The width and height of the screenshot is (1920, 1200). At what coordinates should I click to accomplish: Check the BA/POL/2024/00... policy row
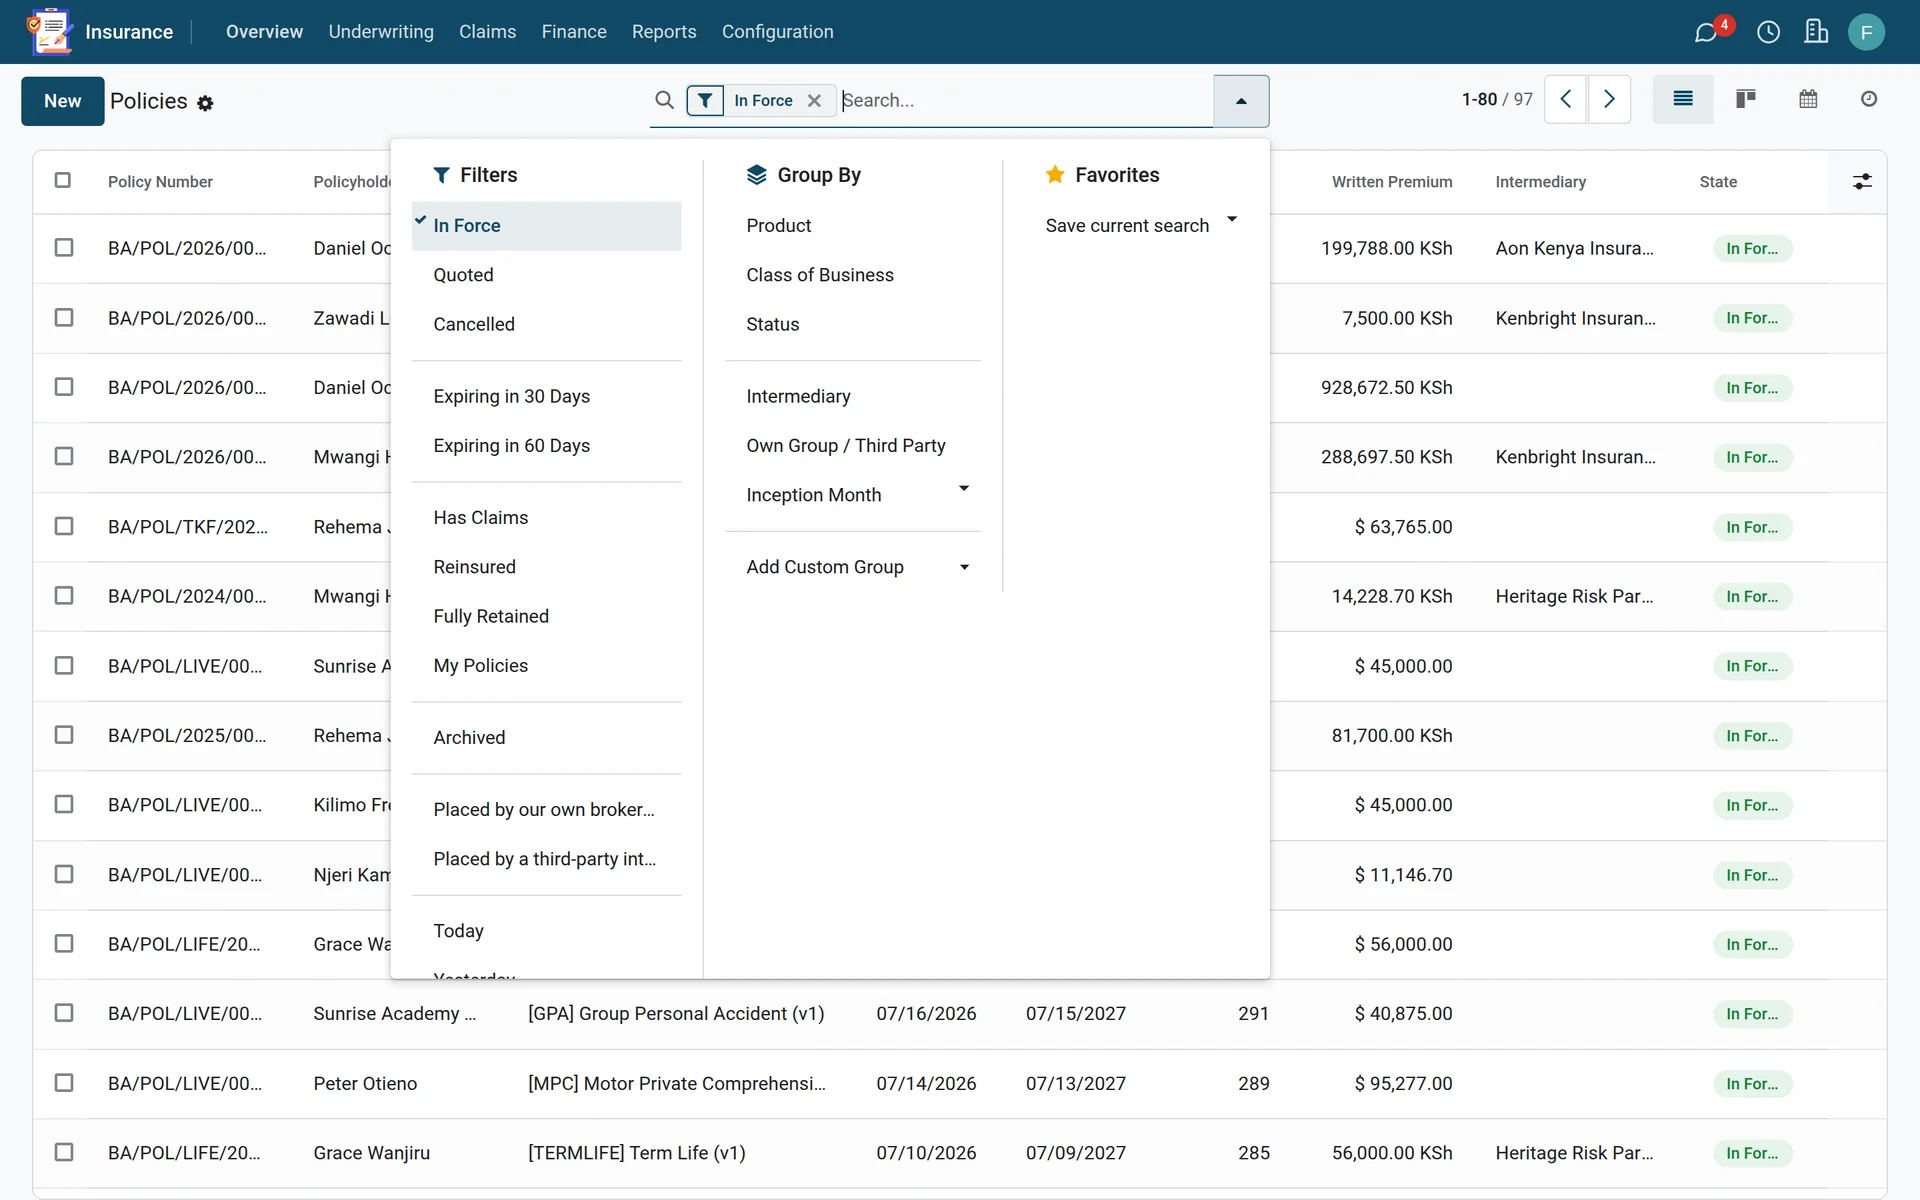coord(64,595)
